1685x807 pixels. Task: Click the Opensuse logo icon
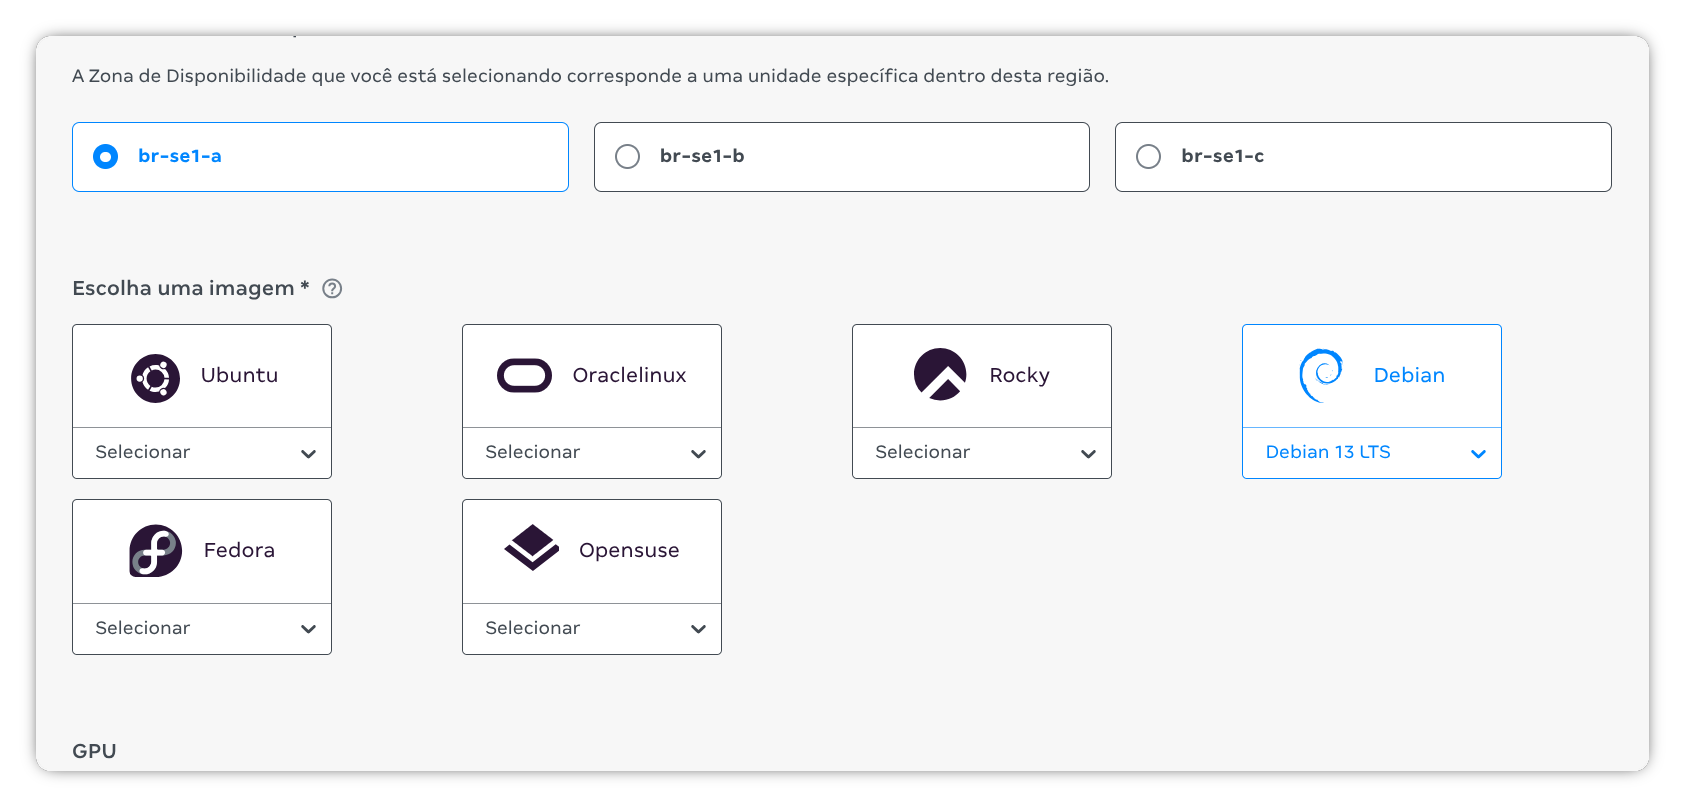tap(531, 548)
